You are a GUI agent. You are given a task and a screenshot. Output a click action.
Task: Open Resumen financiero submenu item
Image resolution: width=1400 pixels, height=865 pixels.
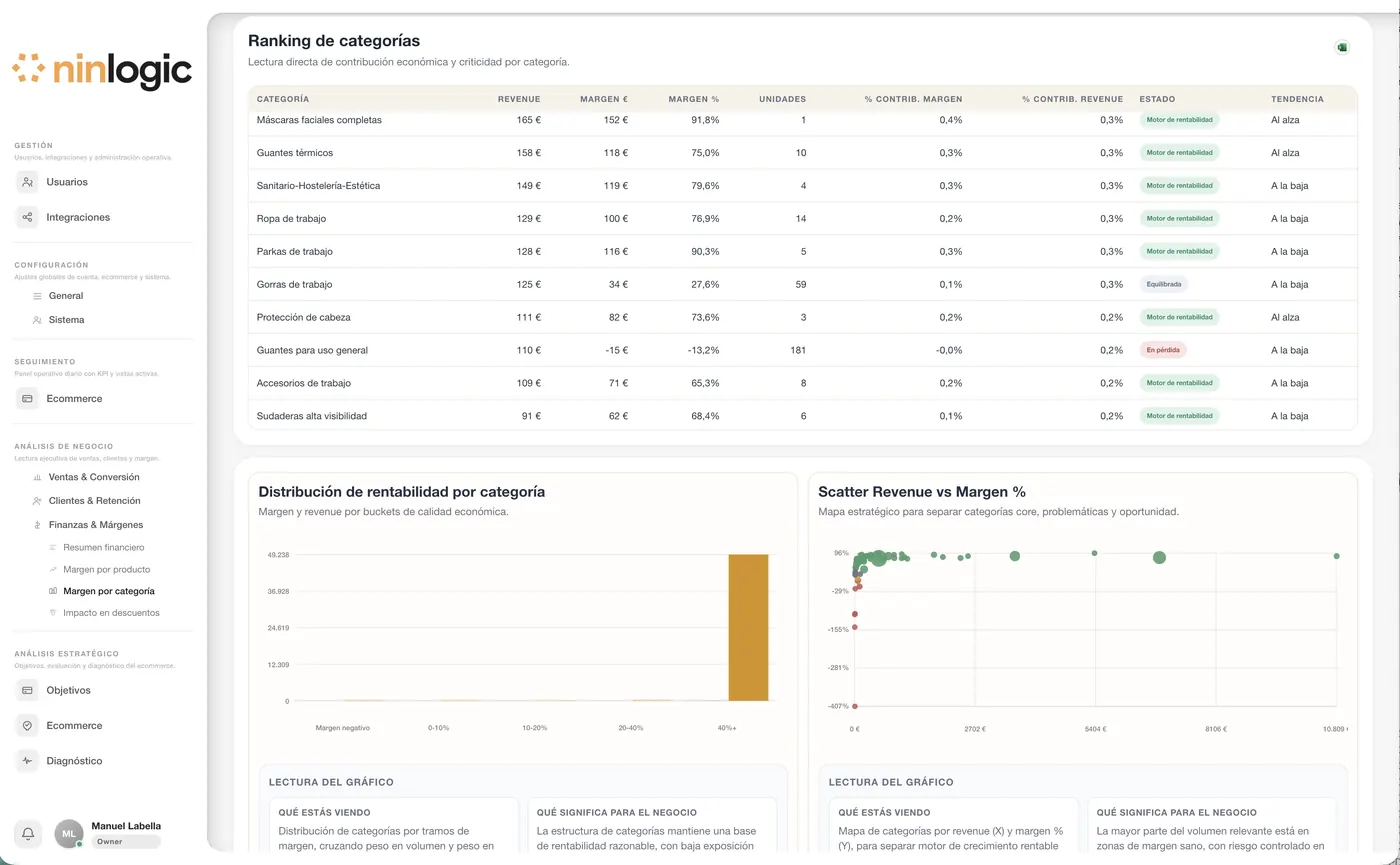104,547
